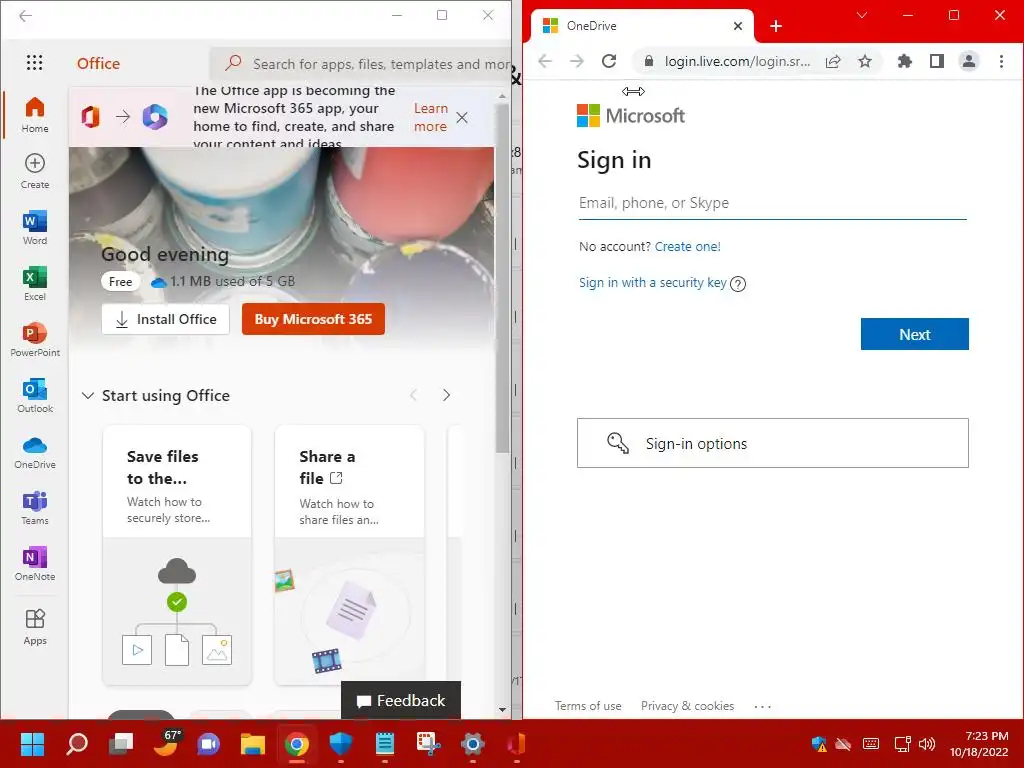Click the volume icon in system tray
This screenshot has width=1024, height=768.
pos(927,744)
